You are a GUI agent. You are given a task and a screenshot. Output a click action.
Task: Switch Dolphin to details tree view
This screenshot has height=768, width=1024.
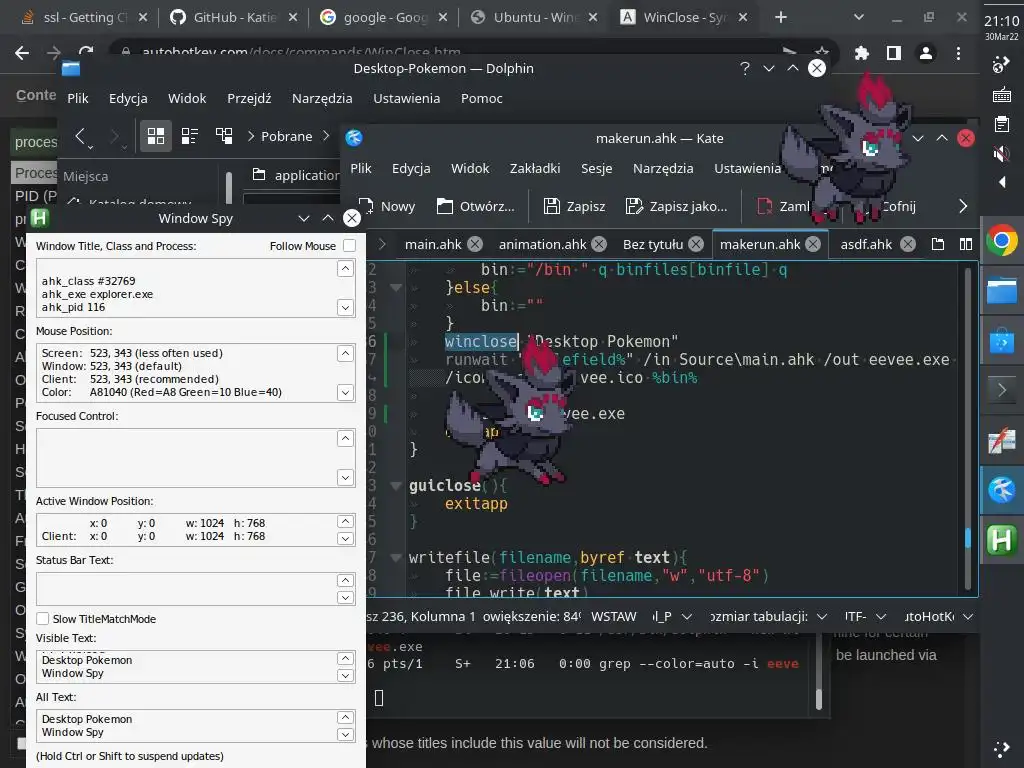[224, 136]
